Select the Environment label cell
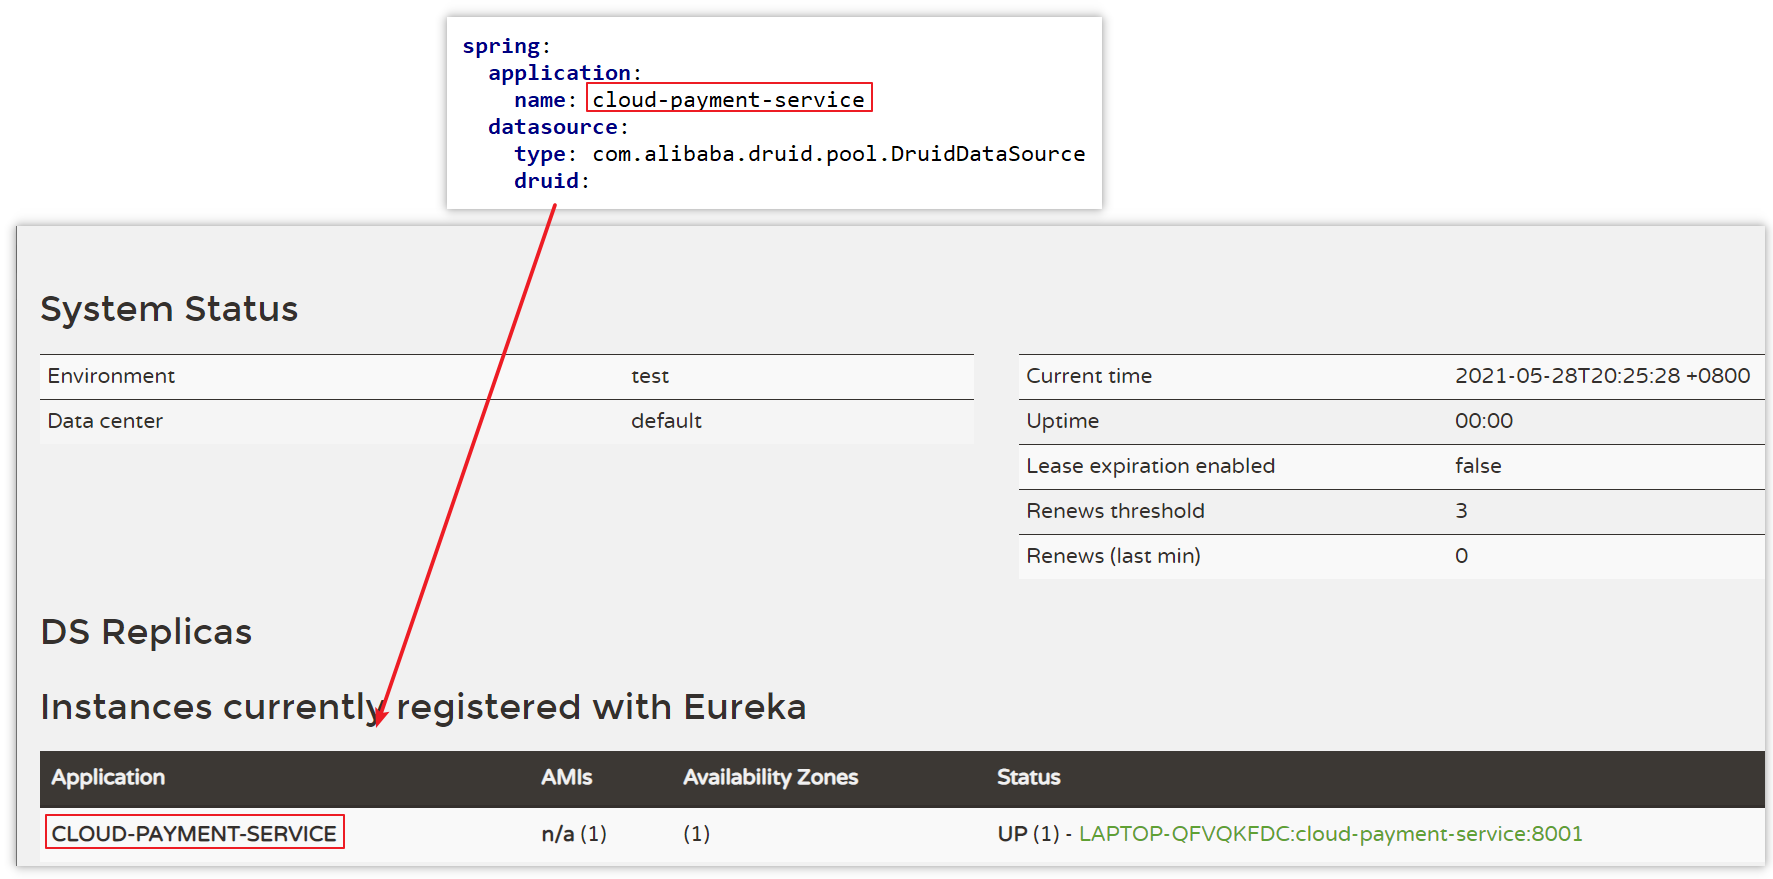 [x=111, y=376]
